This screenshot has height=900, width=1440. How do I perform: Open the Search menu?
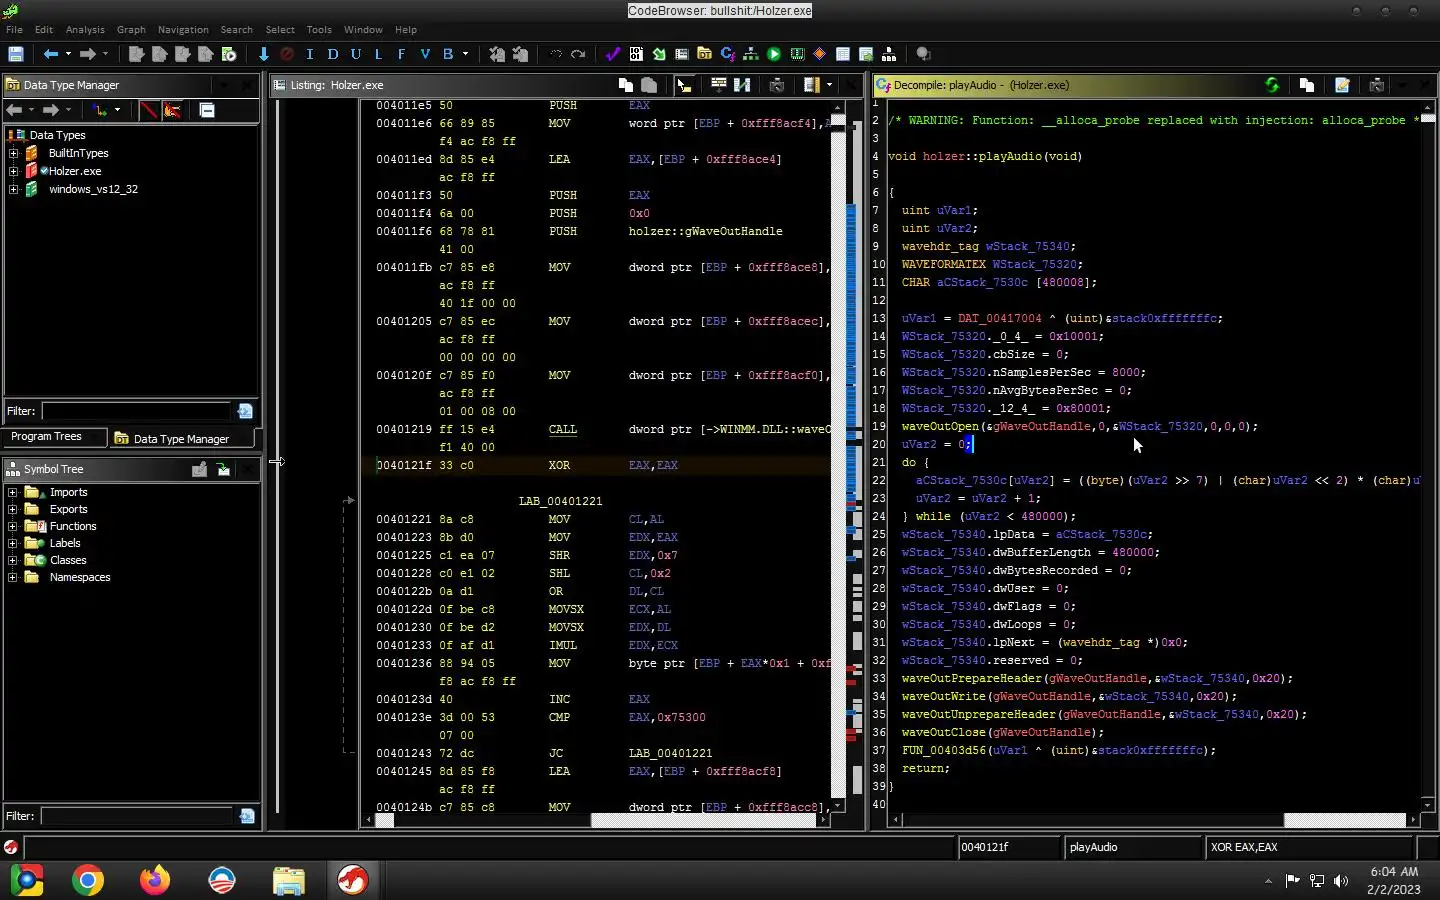coord(236,30)
